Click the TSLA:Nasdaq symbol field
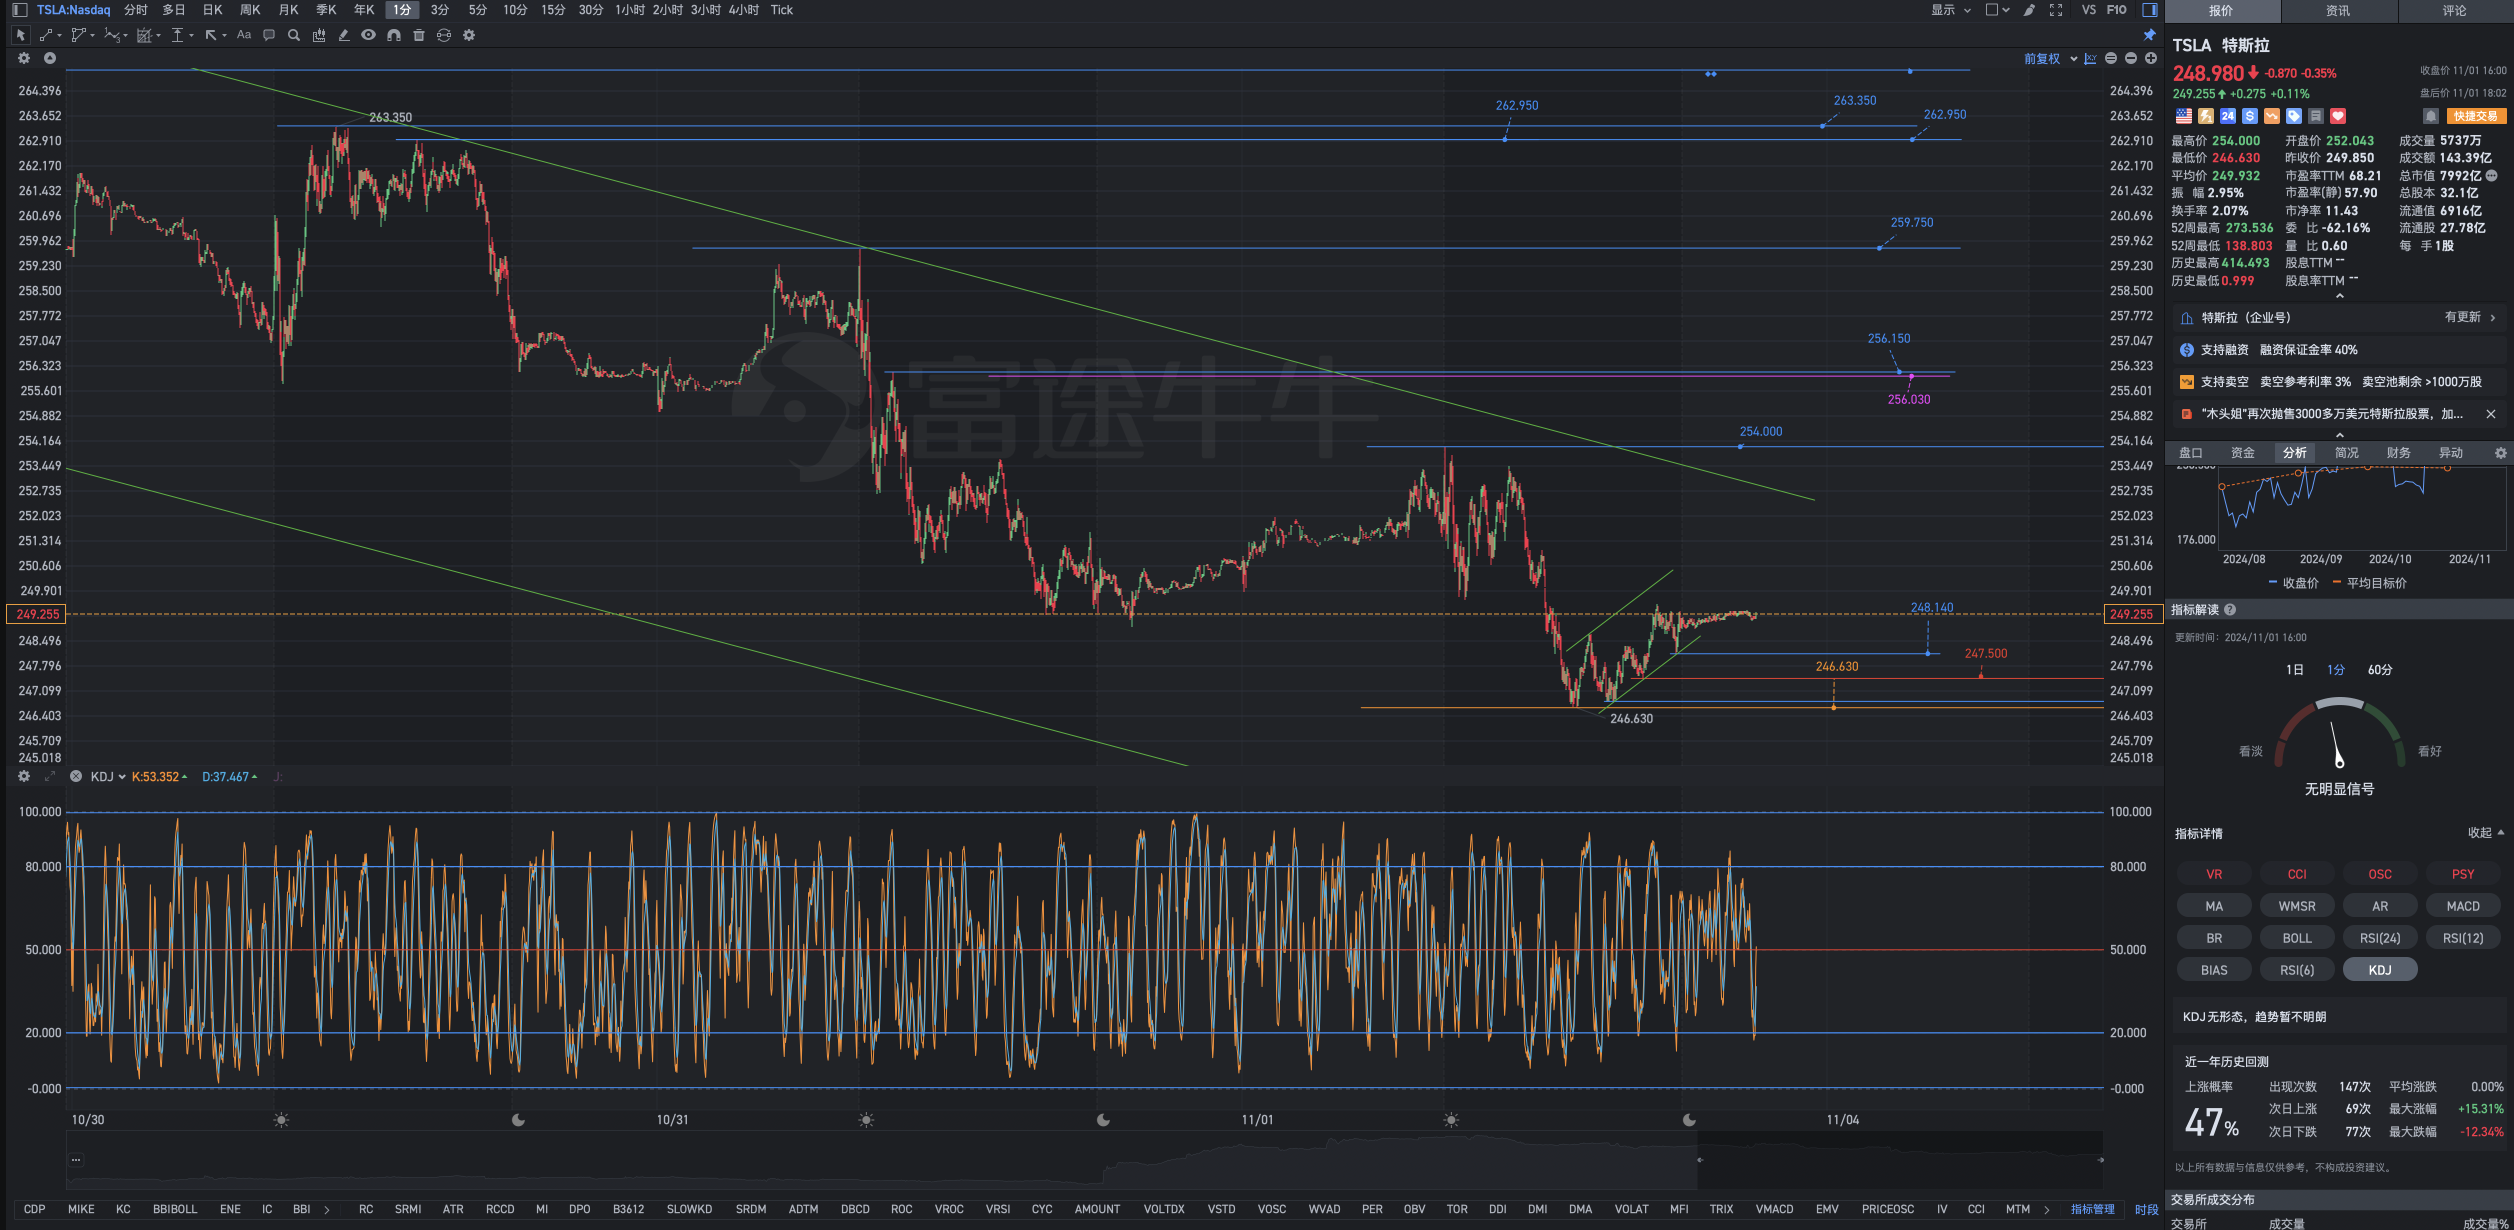The height and width of the screenshot is (1230, 2514). coord(74,10)
